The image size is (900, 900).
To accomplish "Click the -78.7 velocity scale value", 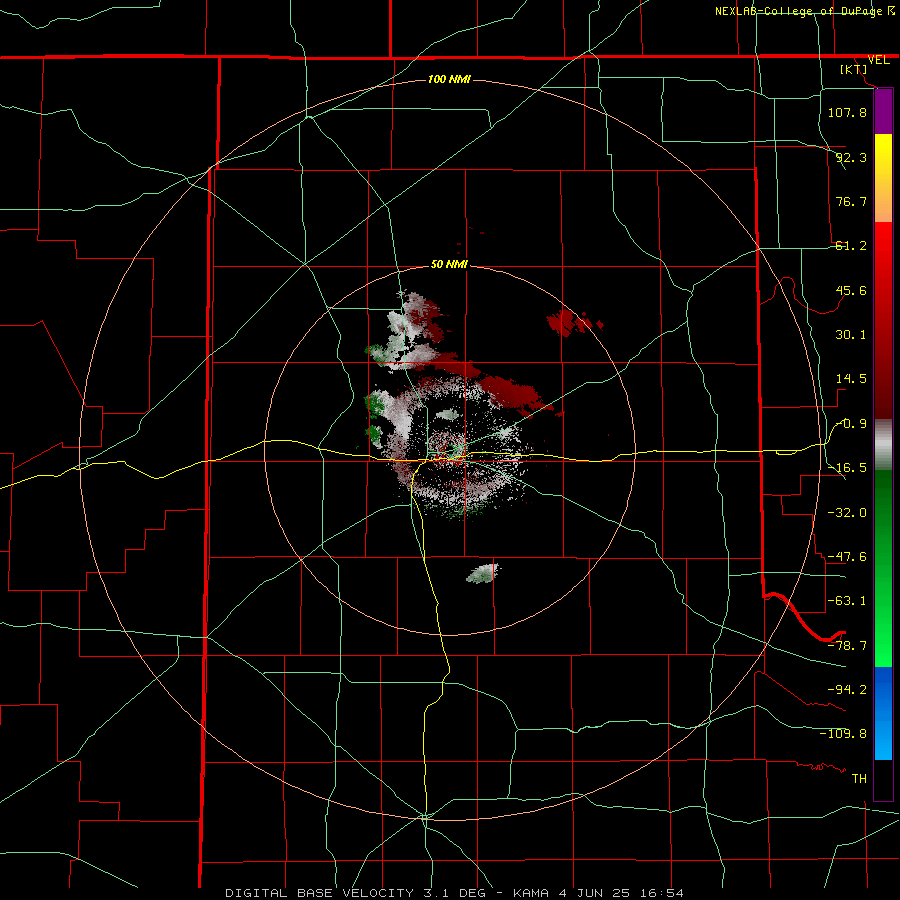I will (x=847, y=646).
